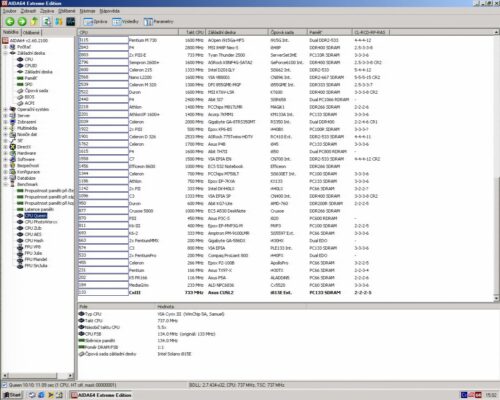This screenshot has height=400, width=500.
Task: Open the Nástroje menu
Action: (x=87, y=11)
